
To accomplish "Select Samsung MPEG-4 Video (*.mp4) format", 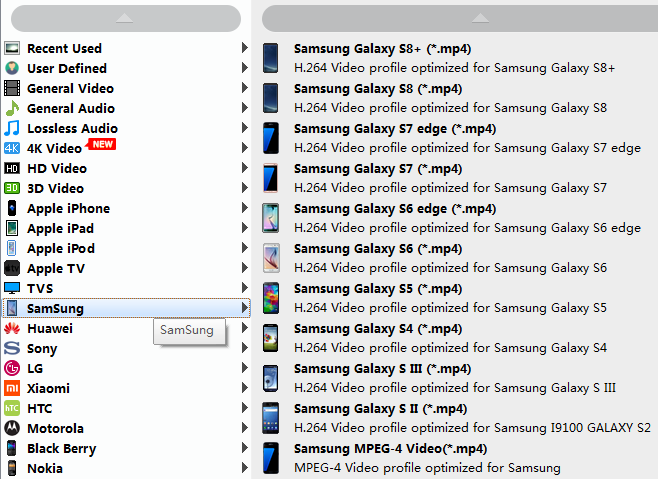I will (x=396, y=448).
